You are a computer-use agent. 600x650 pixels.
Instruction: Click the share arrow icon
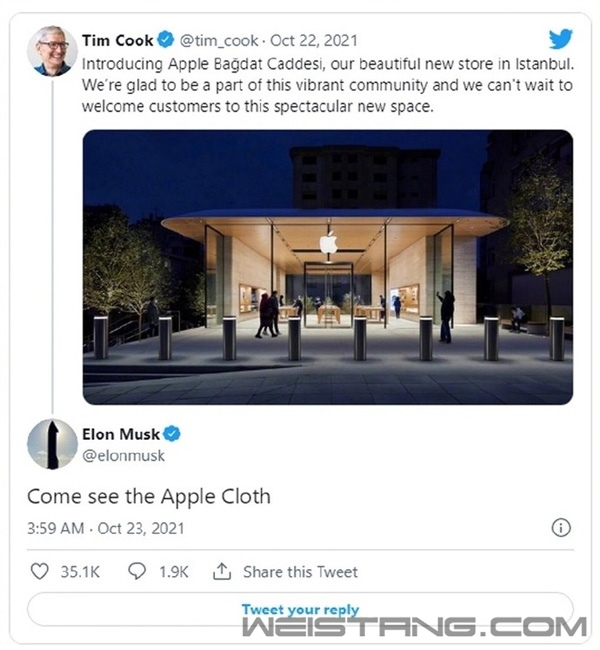222,572
